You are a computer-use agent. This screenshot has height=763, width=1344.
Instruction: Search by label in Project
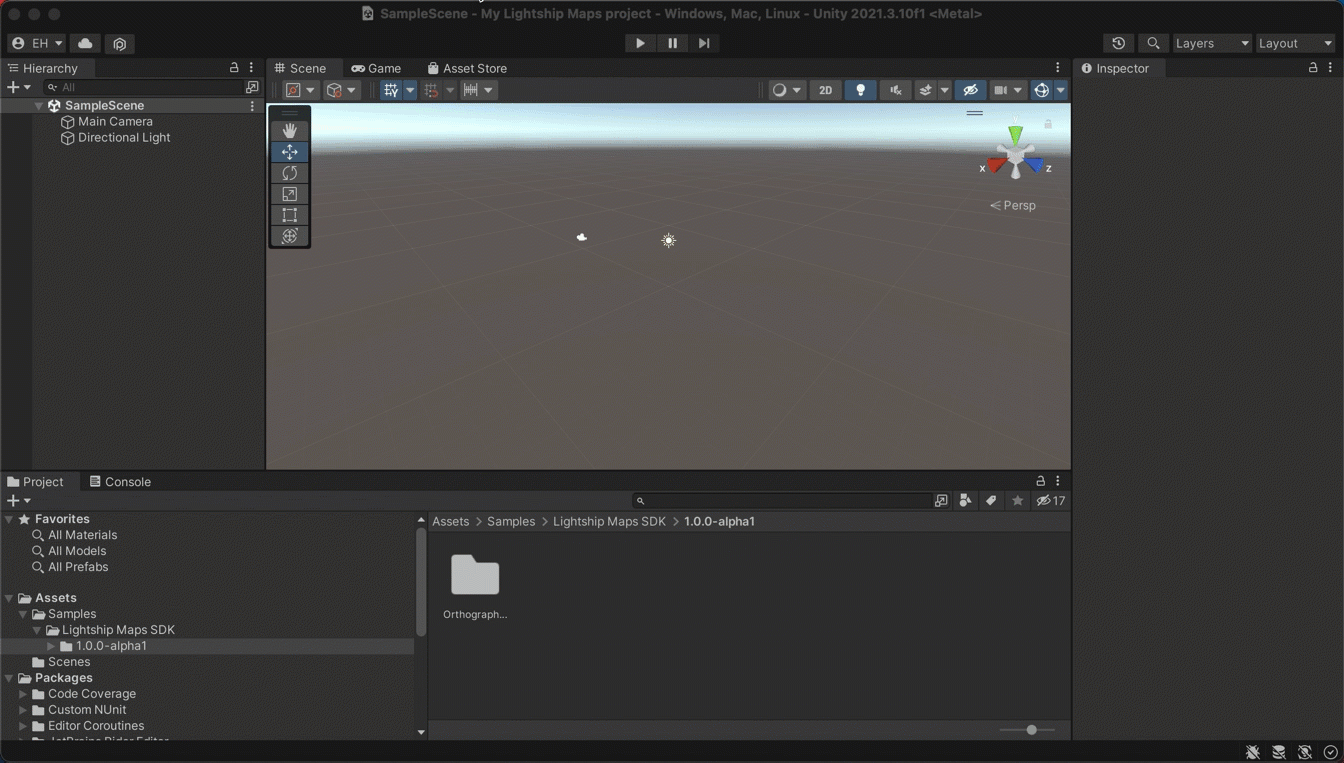pos(991,501)
